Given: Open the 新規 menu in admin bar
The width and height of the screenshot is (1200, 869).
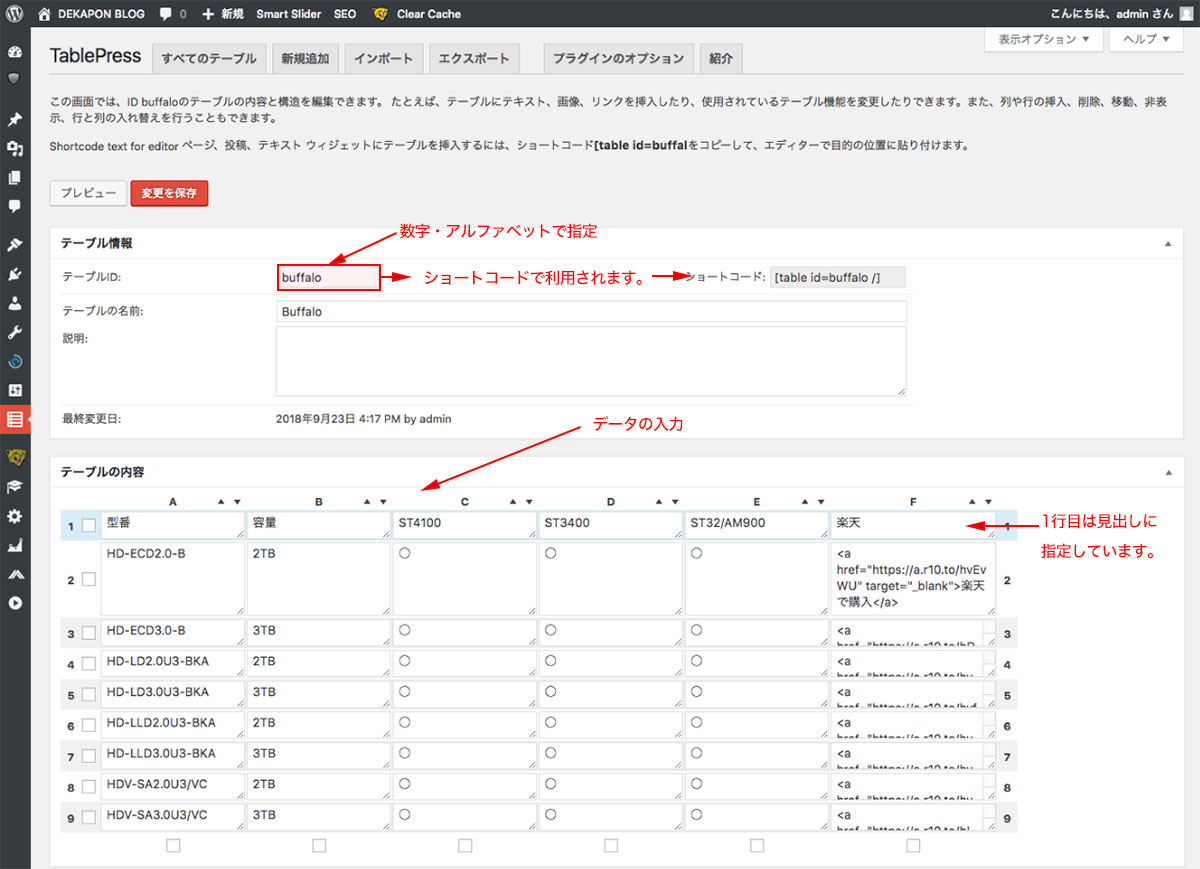Looking at the screenshot, I should point(222,14).
